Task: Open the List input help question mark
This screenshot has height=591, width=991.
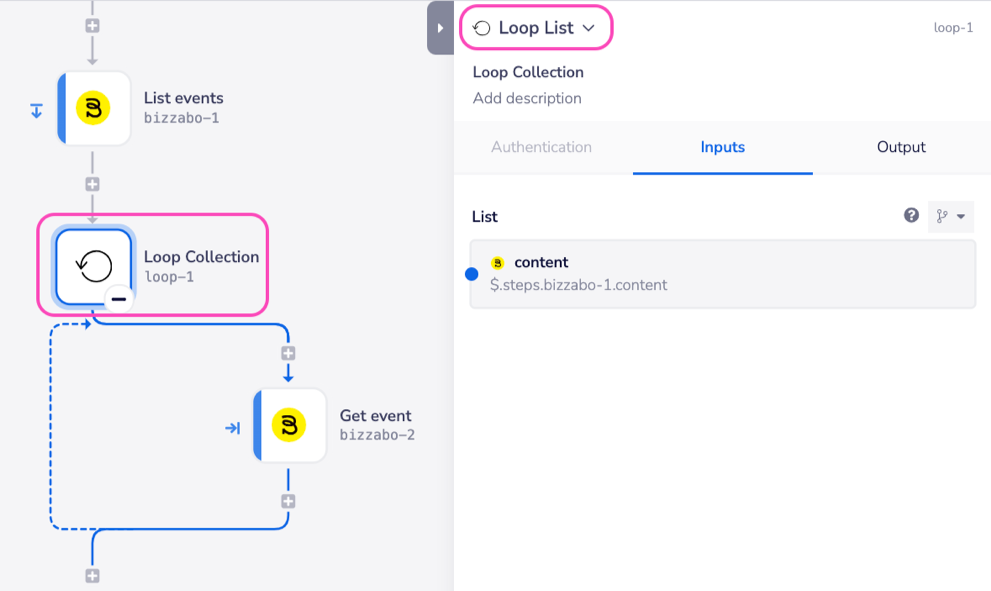Action: pos(911,215)
